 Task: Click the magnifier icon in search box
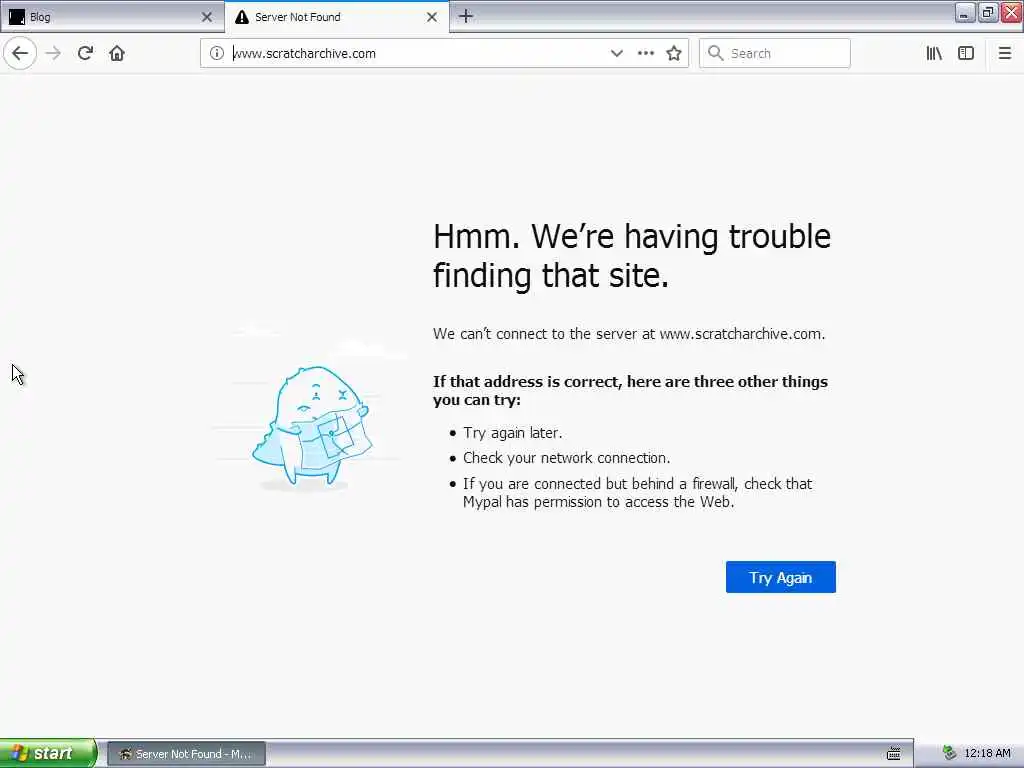pyautogui.click(x=716, y=54)
